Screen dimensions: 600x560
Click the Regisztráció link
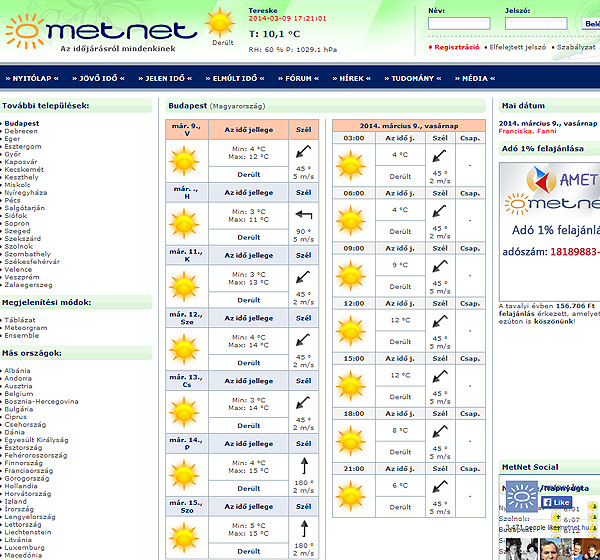[457, 47]
